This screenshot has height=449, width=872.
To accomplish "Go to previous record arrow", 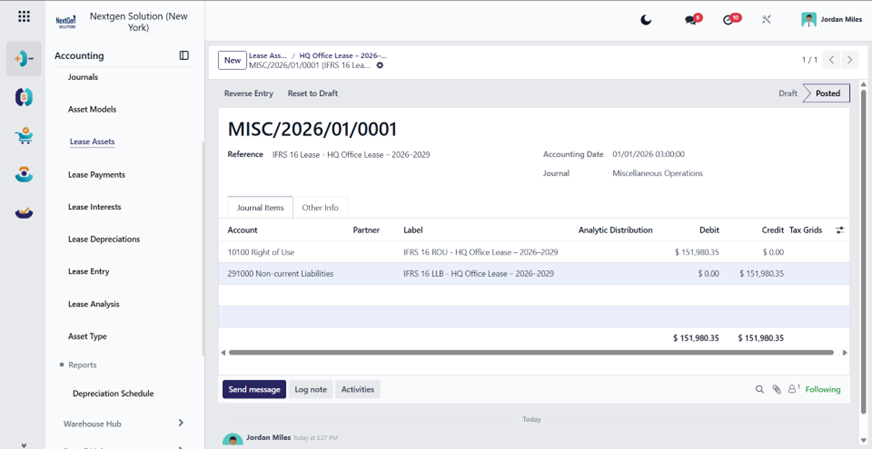I will (831, 60).
